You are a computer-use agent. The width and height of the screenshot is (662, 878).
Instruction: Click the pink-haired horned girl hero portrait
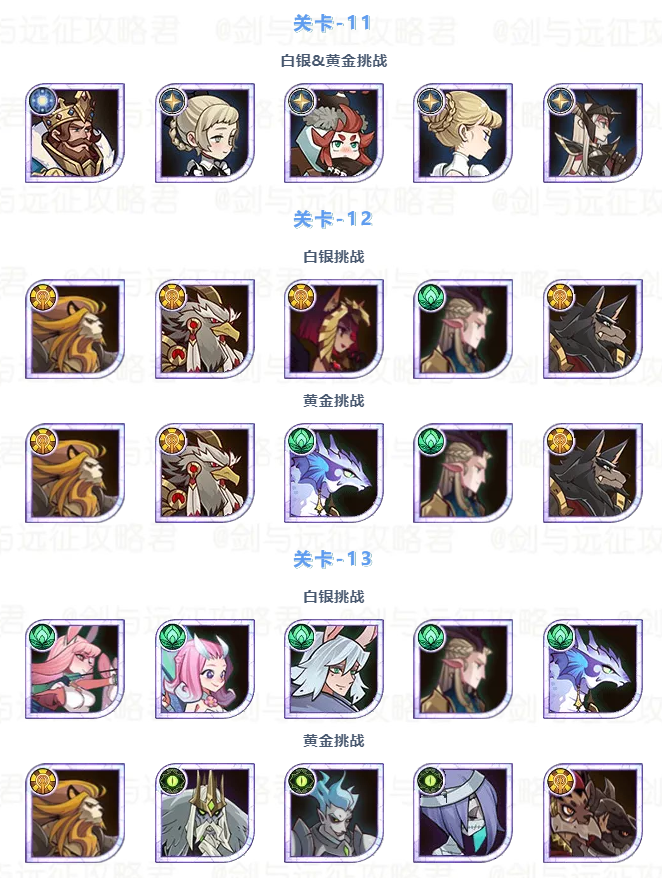(205, 669)
